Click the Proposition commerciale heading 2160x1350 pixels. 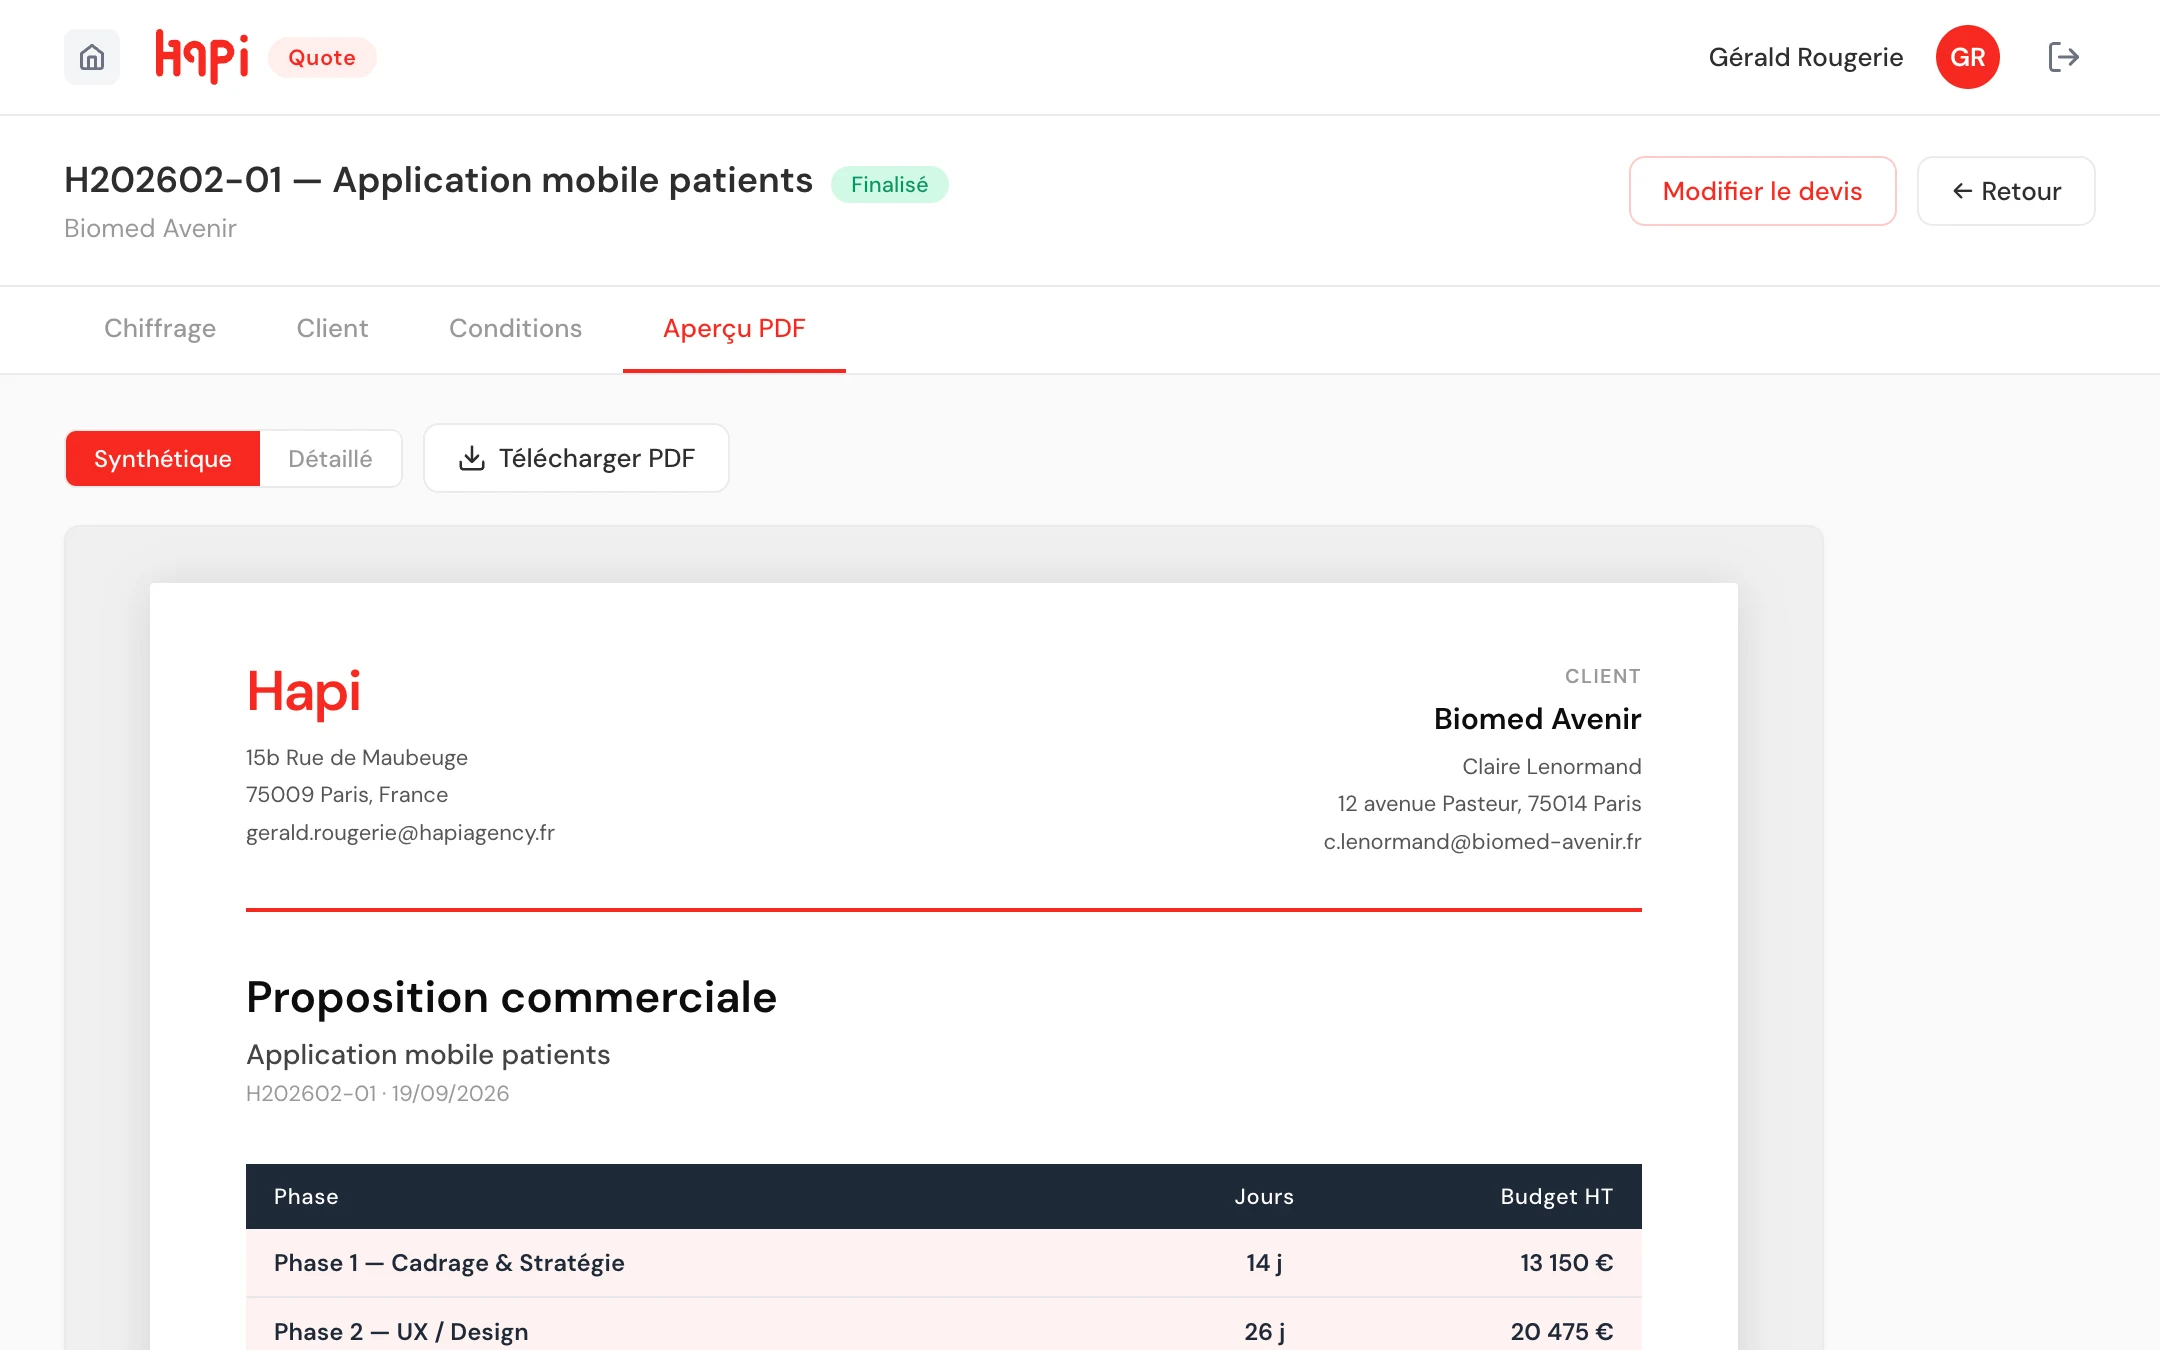(x=511, y=997)
